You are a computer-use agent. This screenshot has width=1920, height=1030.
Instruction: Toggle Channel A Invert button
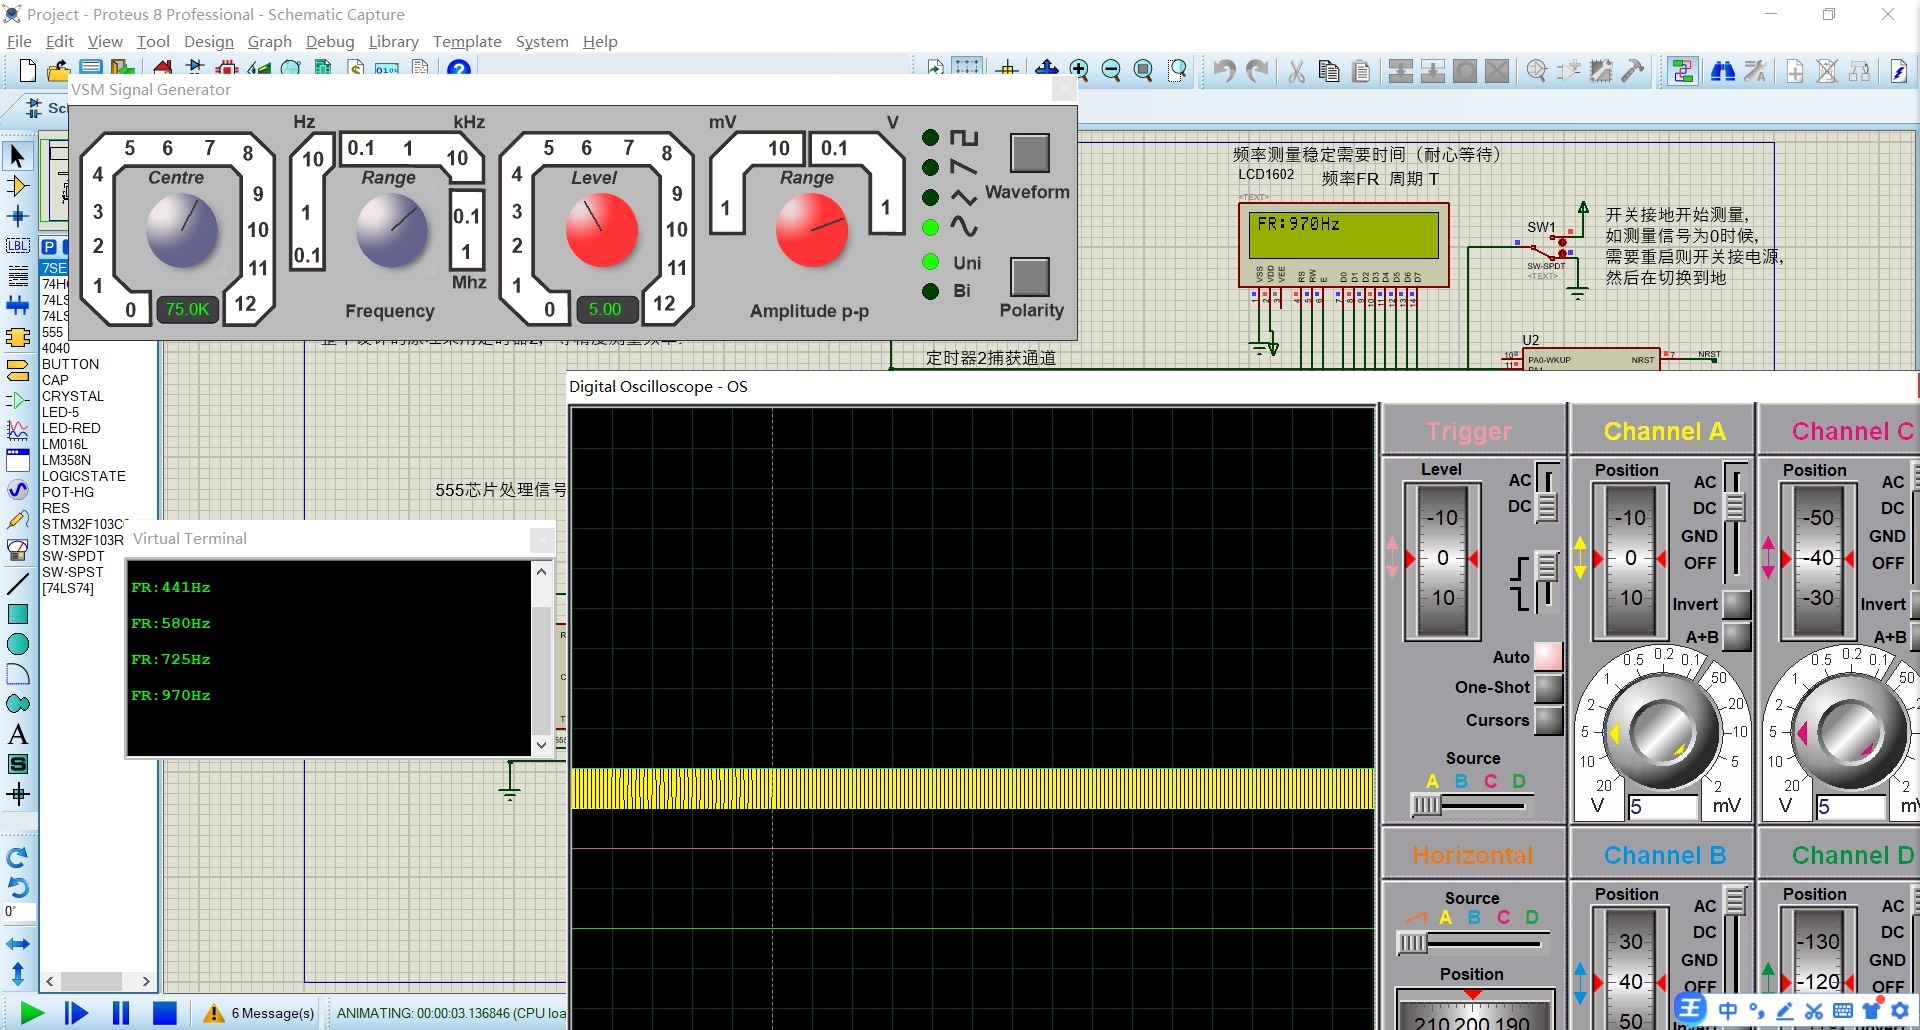tap(1737, 604)
